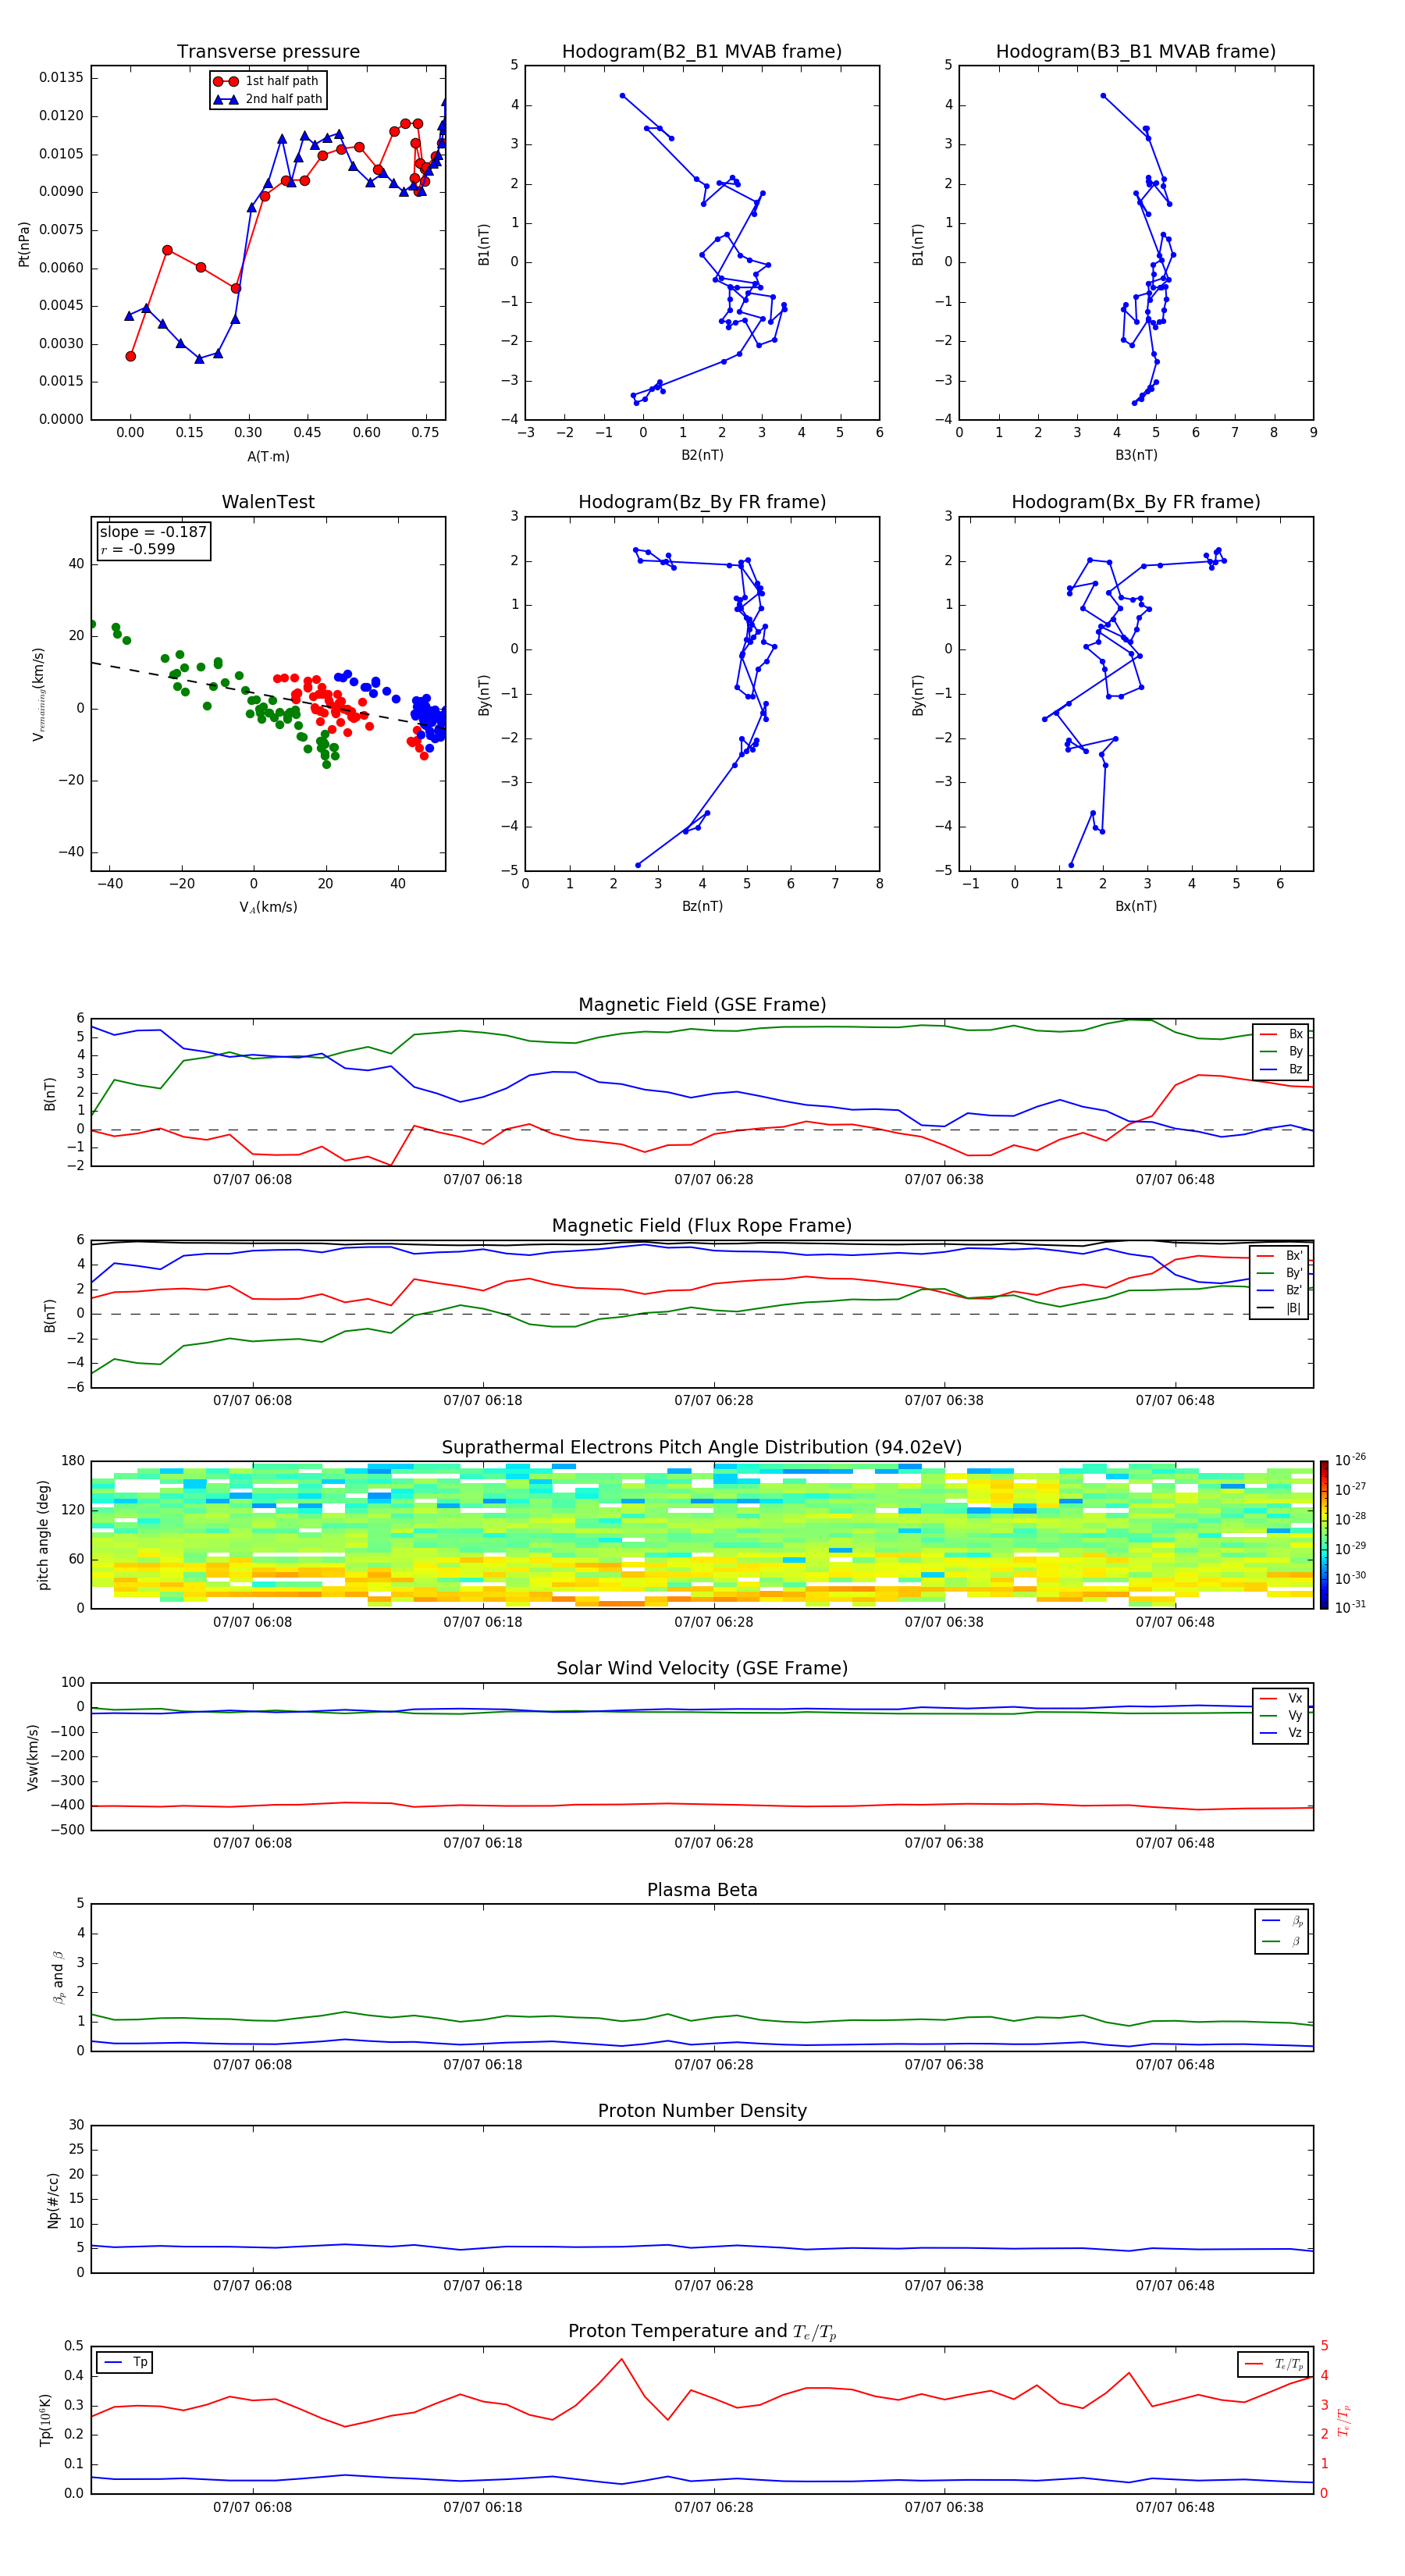Click the βp entry in Plasma Beta legend
The width and height of the screenshot is (1405, 2576).
coord(1282,1921)
